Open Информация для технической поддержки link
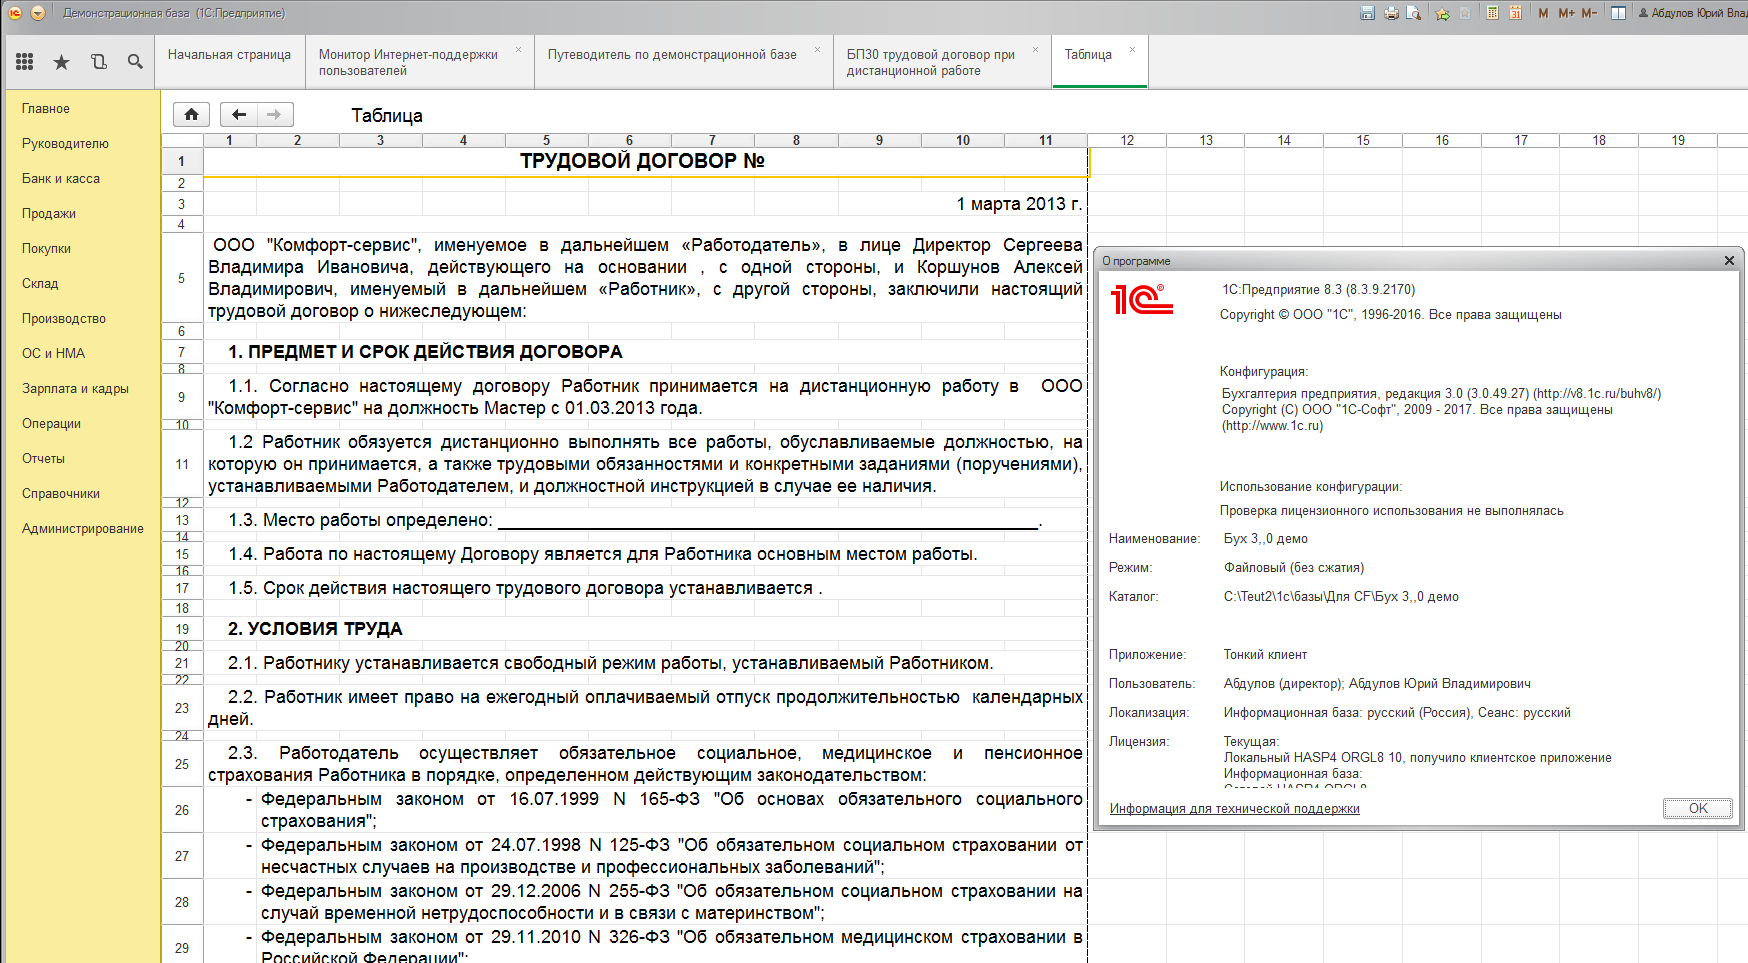 coord(1234,809)
